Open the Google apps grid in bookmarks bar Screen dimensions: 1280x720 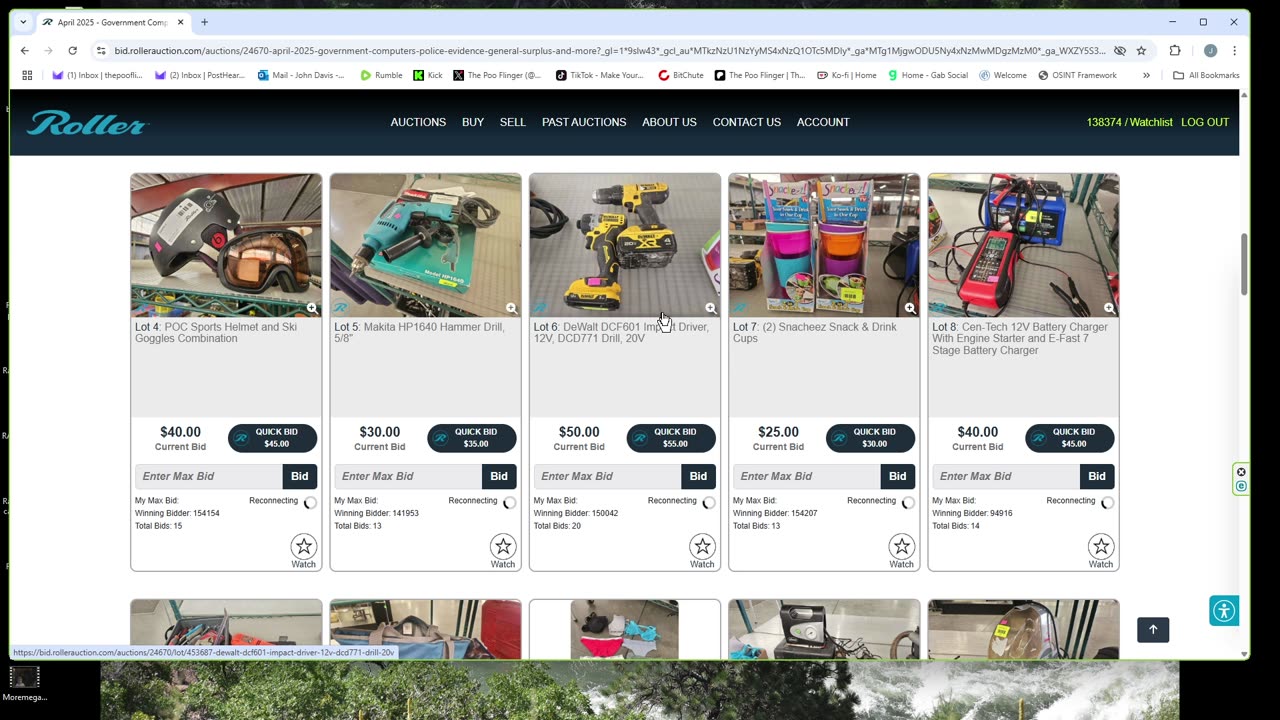click(27, 75)
